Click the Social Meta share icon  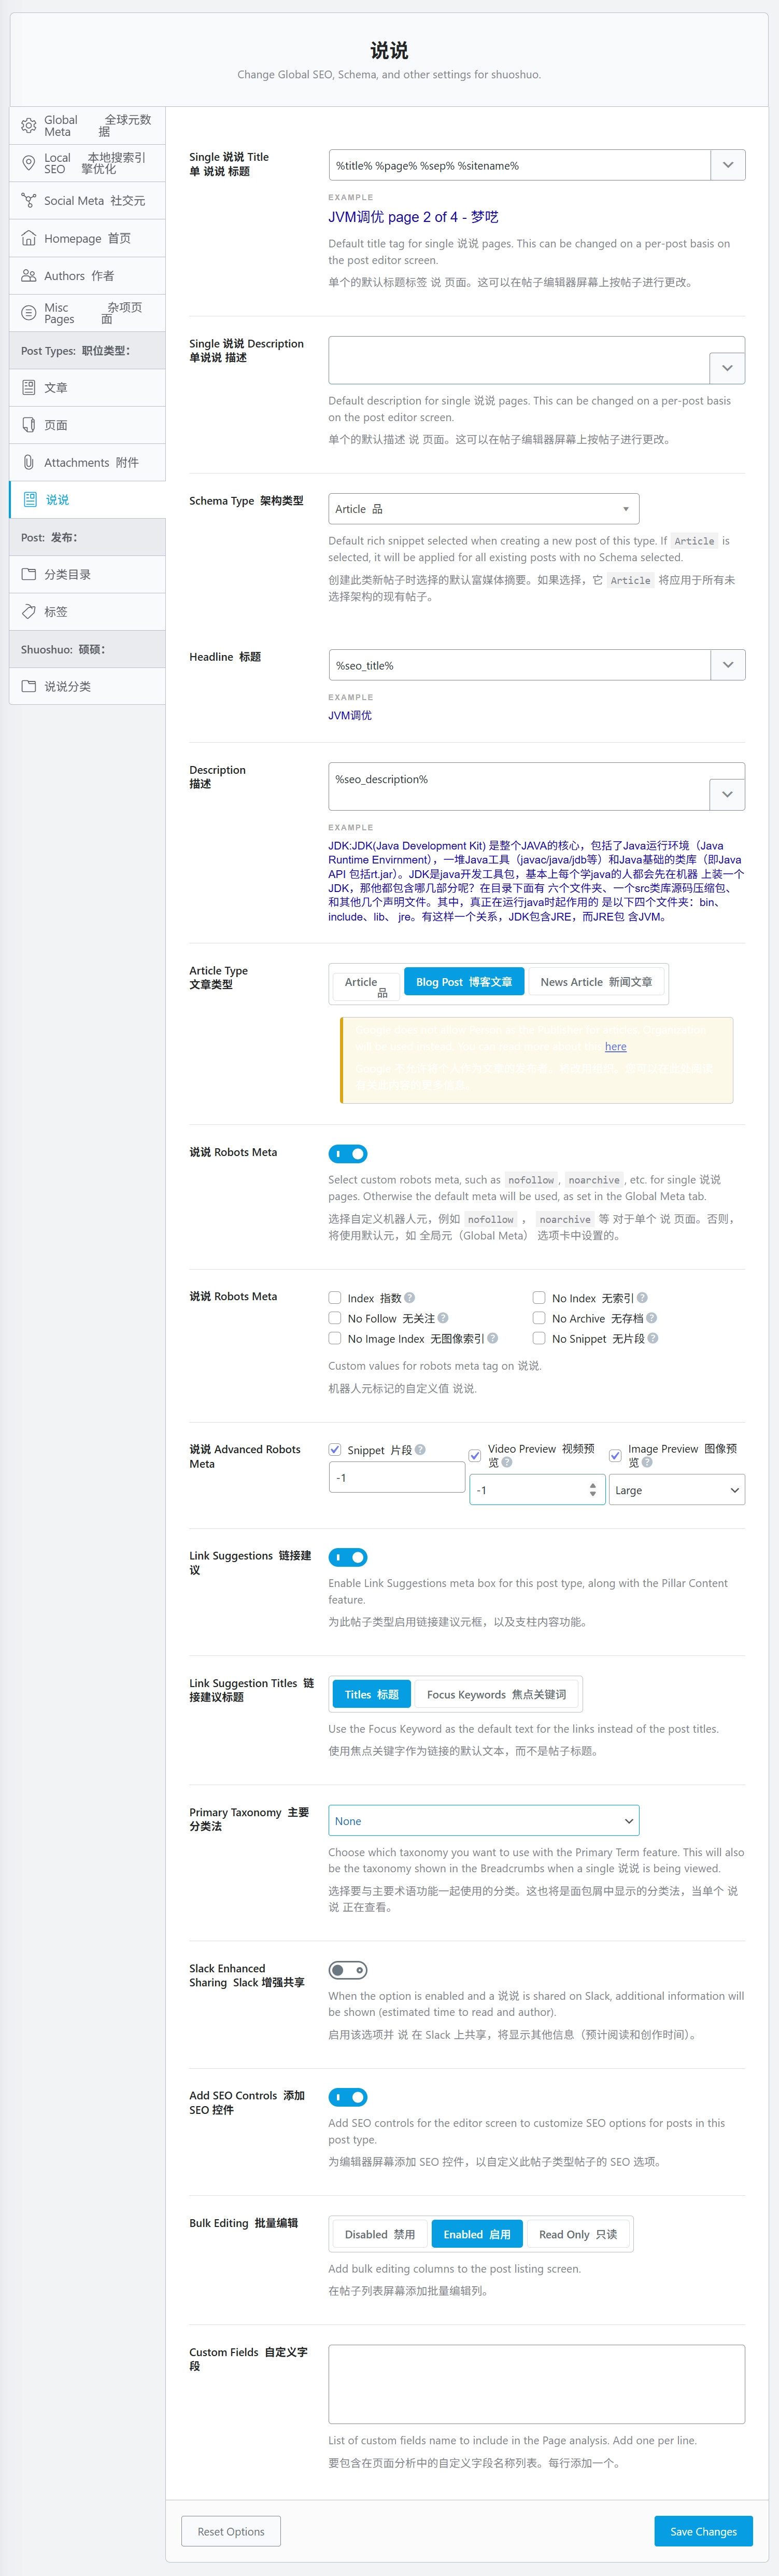[x=29, y=201]
